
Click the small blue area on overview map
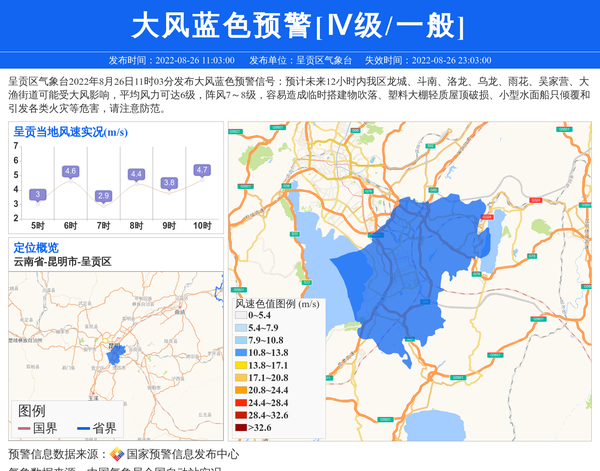coord(113,356)
